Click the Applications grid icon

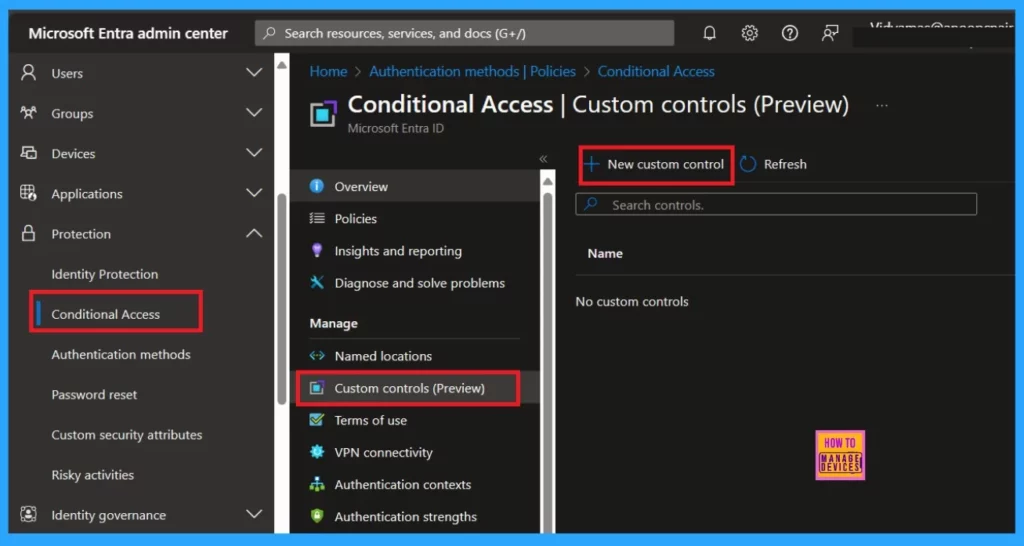point(28,193)
